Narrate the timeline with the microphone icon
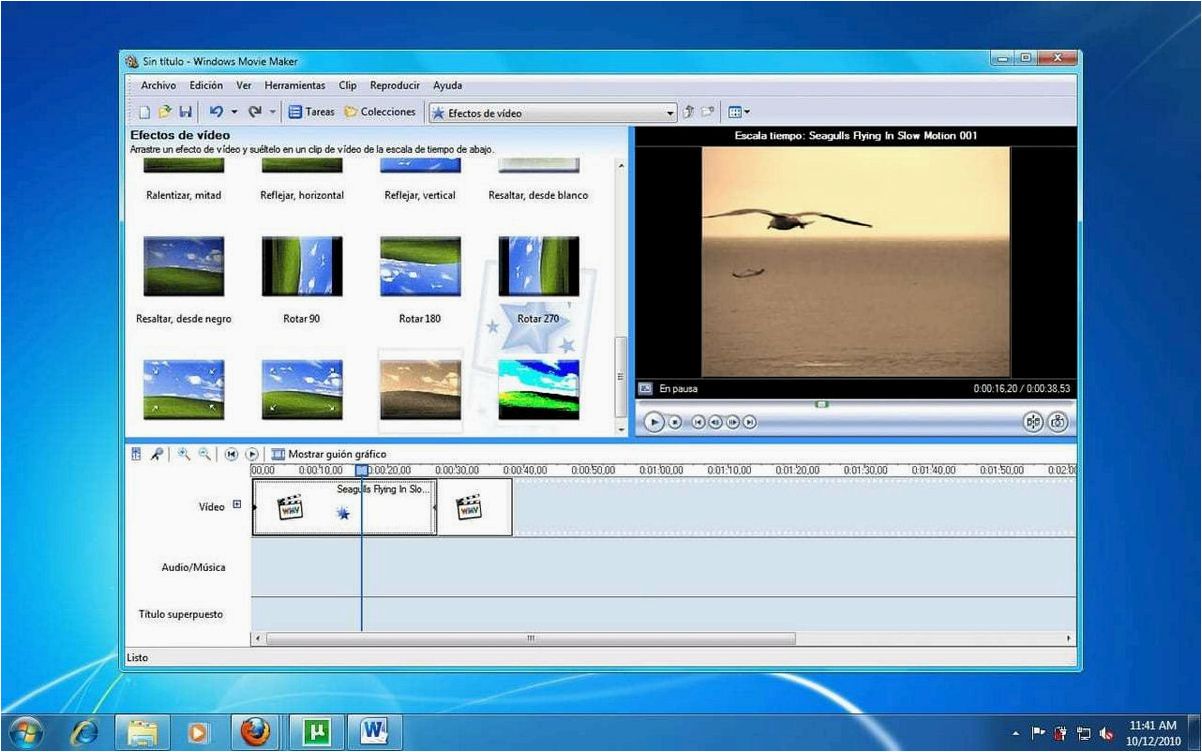 click(x=157, y=454)
